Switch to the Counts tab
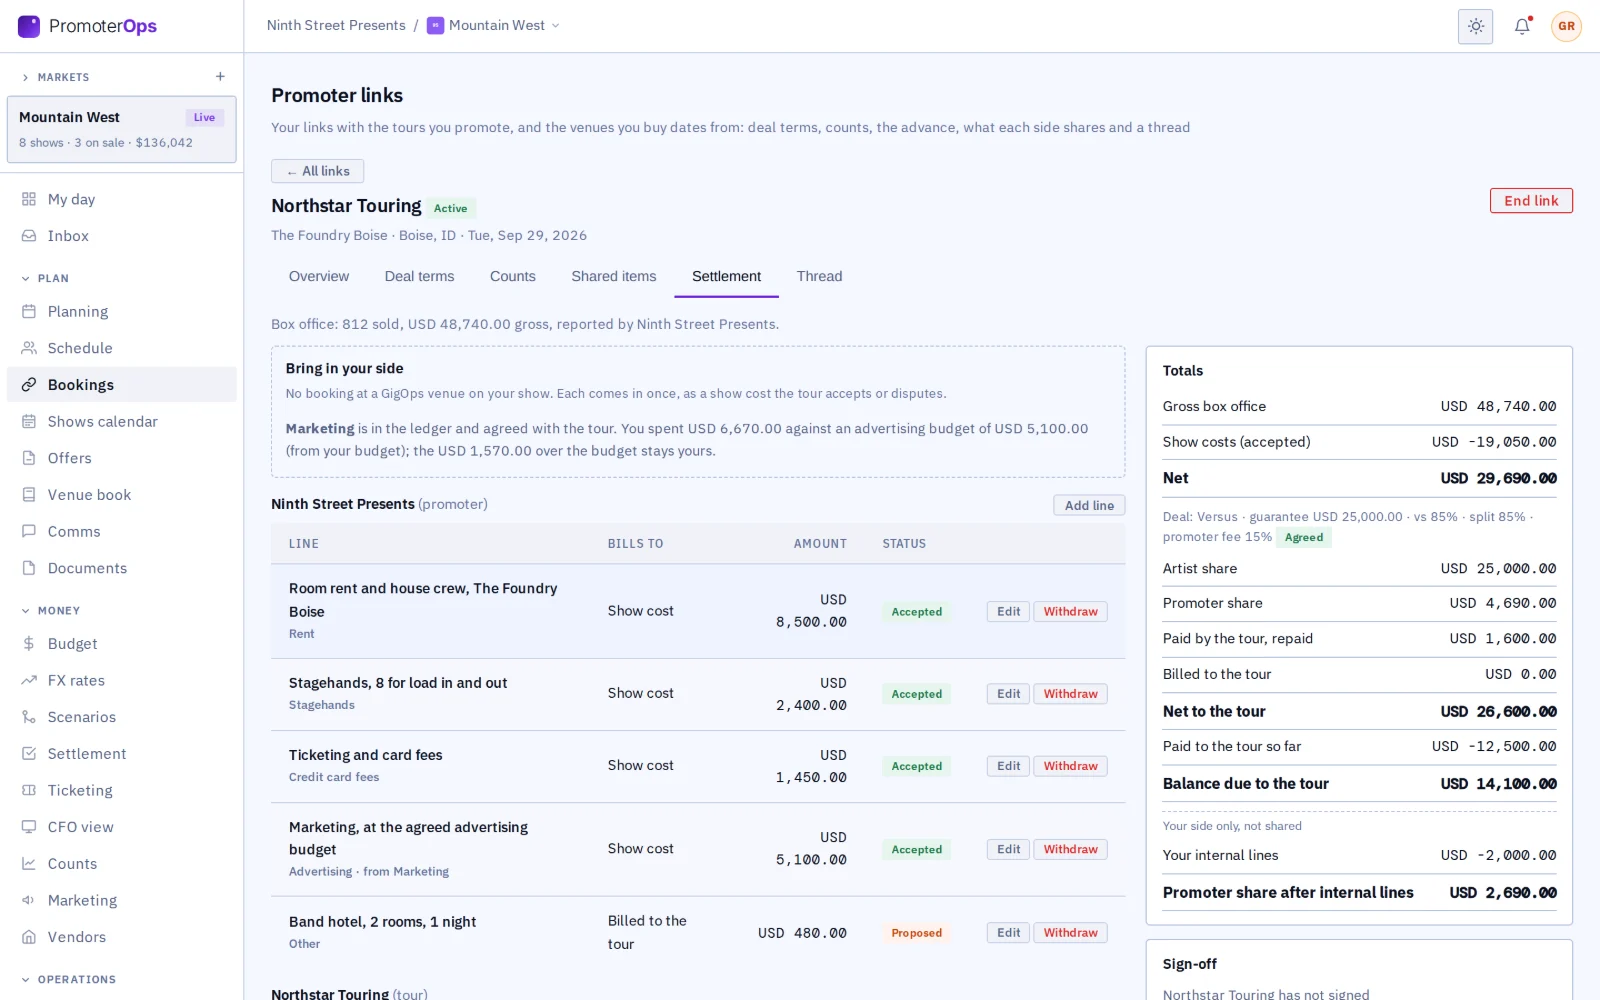This screenshot has width=1600, height=1000. point(513,276)
